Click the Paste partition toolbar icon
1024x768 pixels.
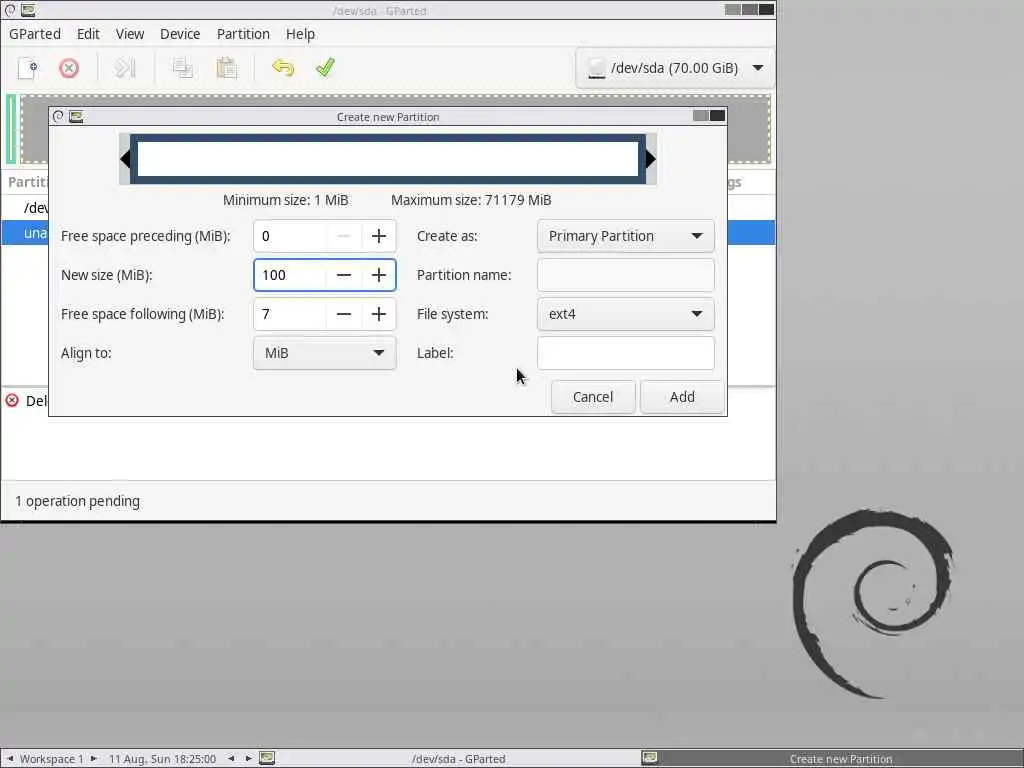[226, 68]
